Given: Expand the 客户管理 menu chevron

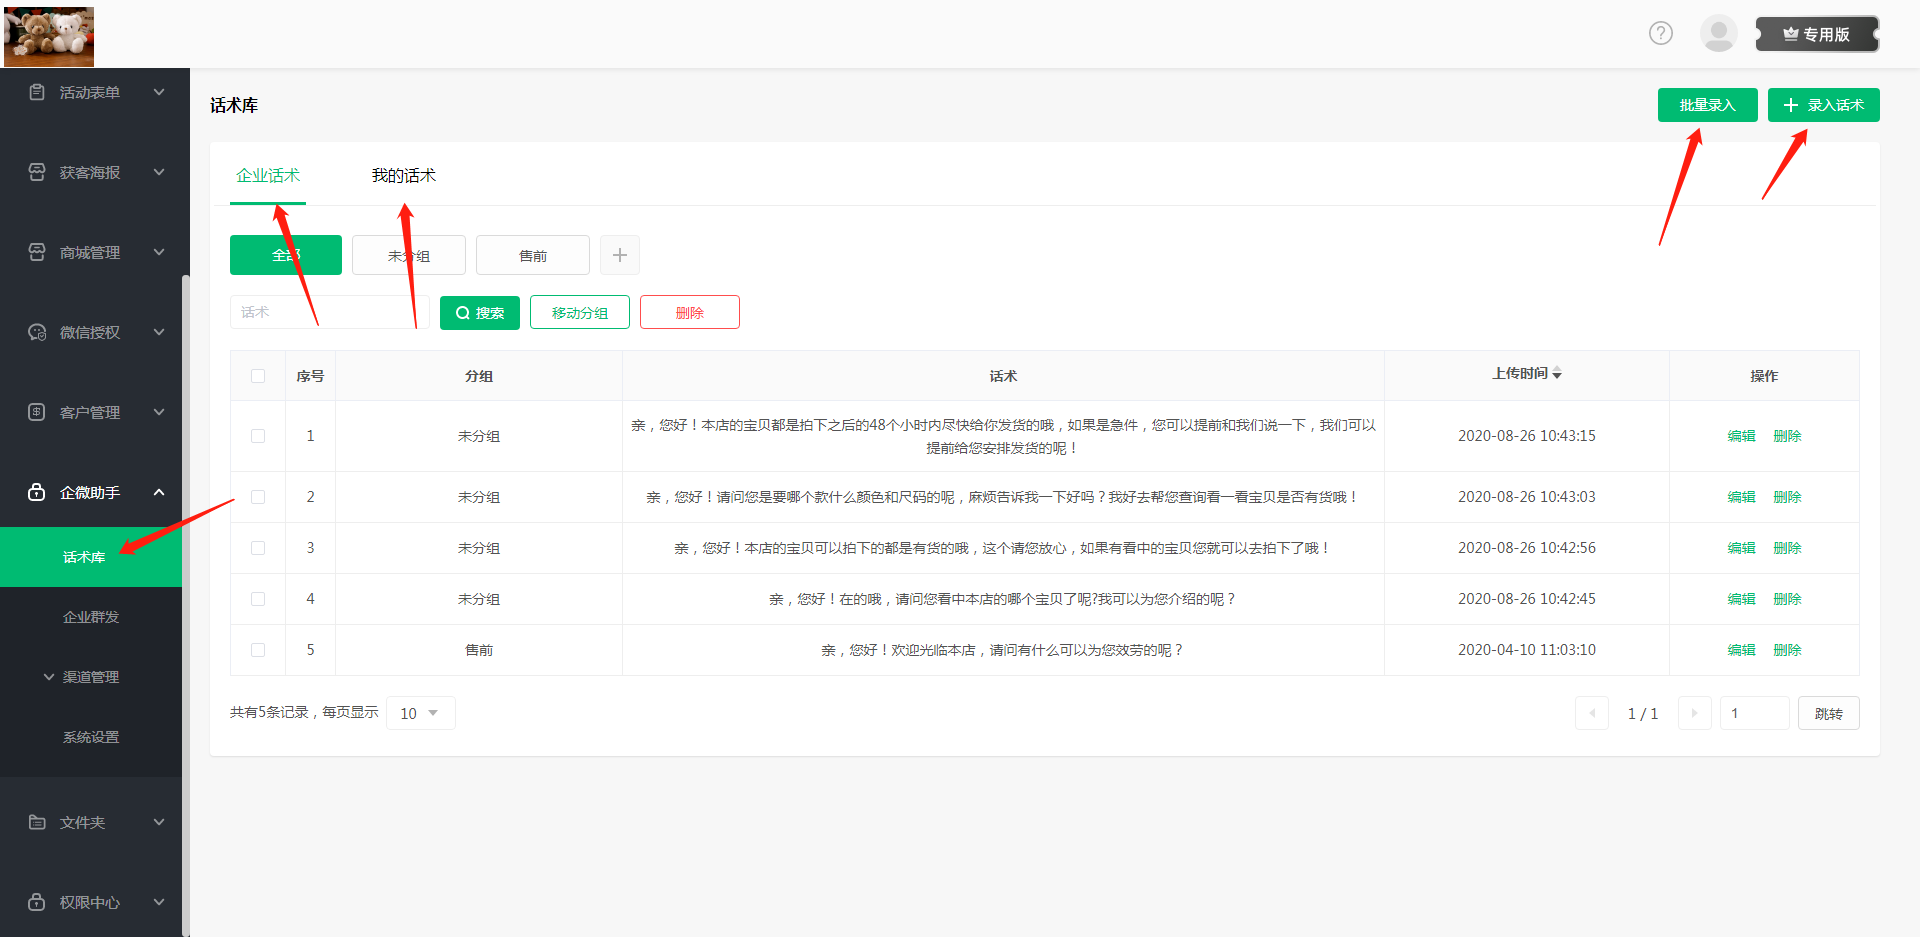Looking at the screenshot, I should click(159, 412).
